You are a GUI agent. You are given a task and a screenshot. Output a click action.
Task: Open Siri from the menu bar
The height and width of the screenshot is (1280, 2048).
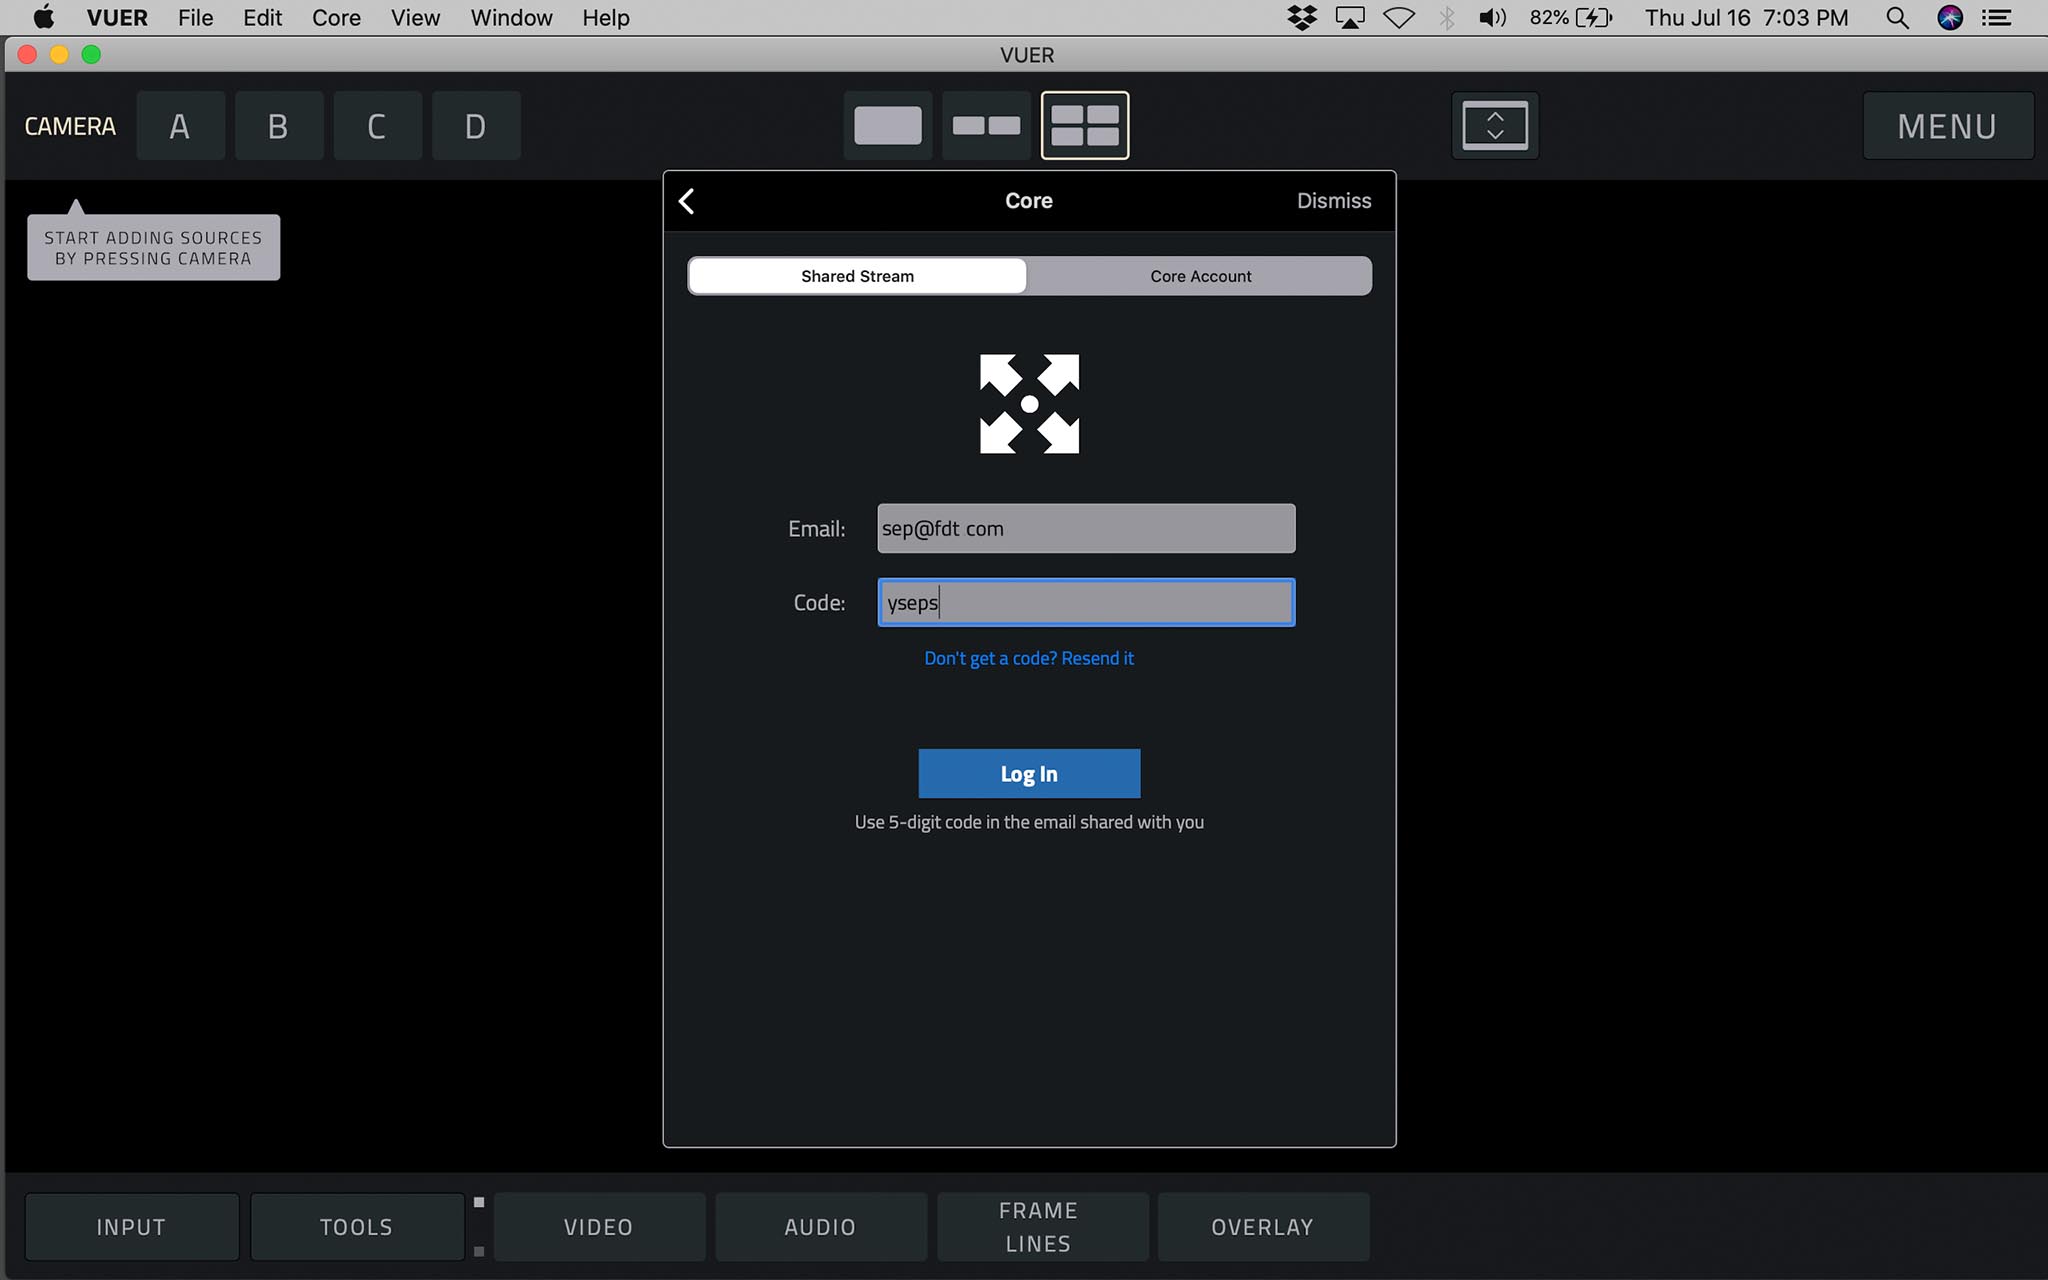coord(1950,18)
